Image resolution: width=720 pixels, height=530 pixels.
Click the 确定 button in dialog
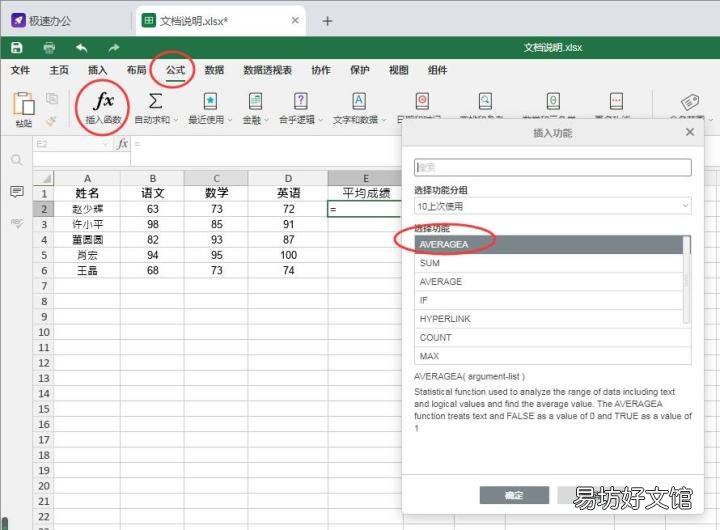pyautogui.click(x=514, y=495)
